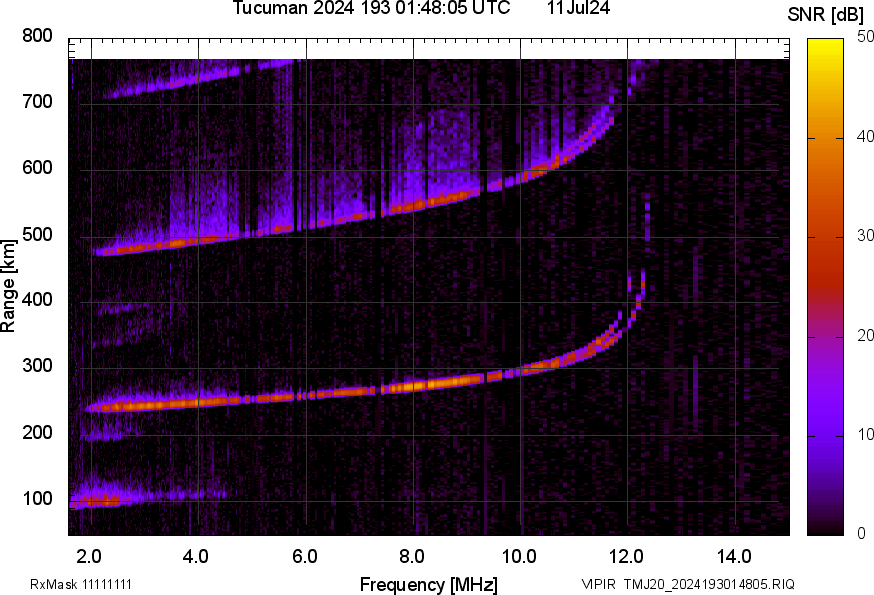Click the lower trace at 8 MHz frequency
Image resolution: width=874 pixels, height=595 pixels.
click(x=413, y=384)
